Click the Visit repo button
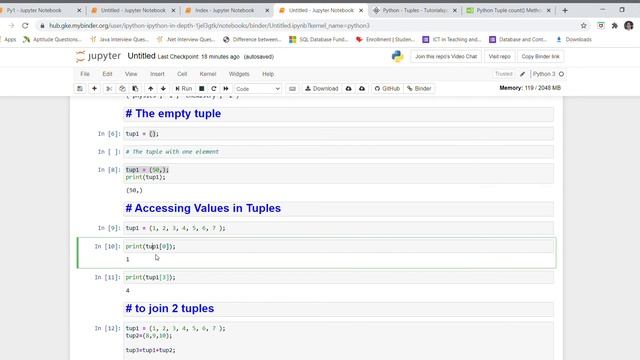 [500, 56]
